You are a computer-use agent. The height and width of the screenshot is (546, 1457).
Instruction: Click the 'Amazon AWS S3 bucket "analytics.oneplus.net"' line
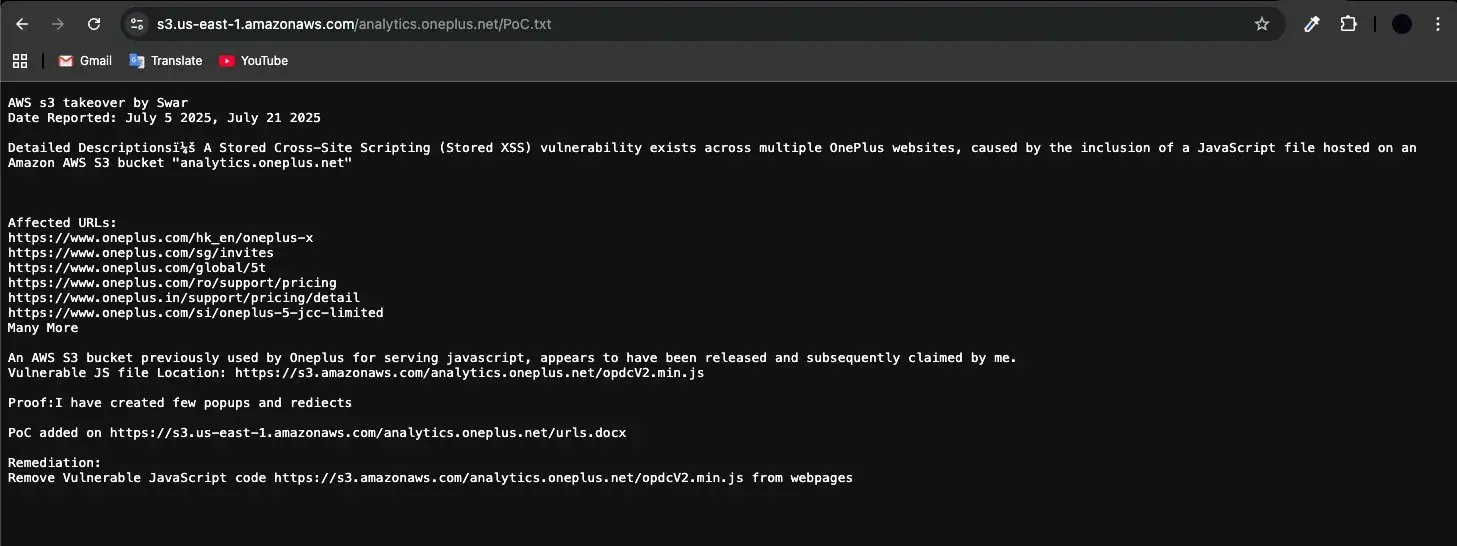[180, 163]
